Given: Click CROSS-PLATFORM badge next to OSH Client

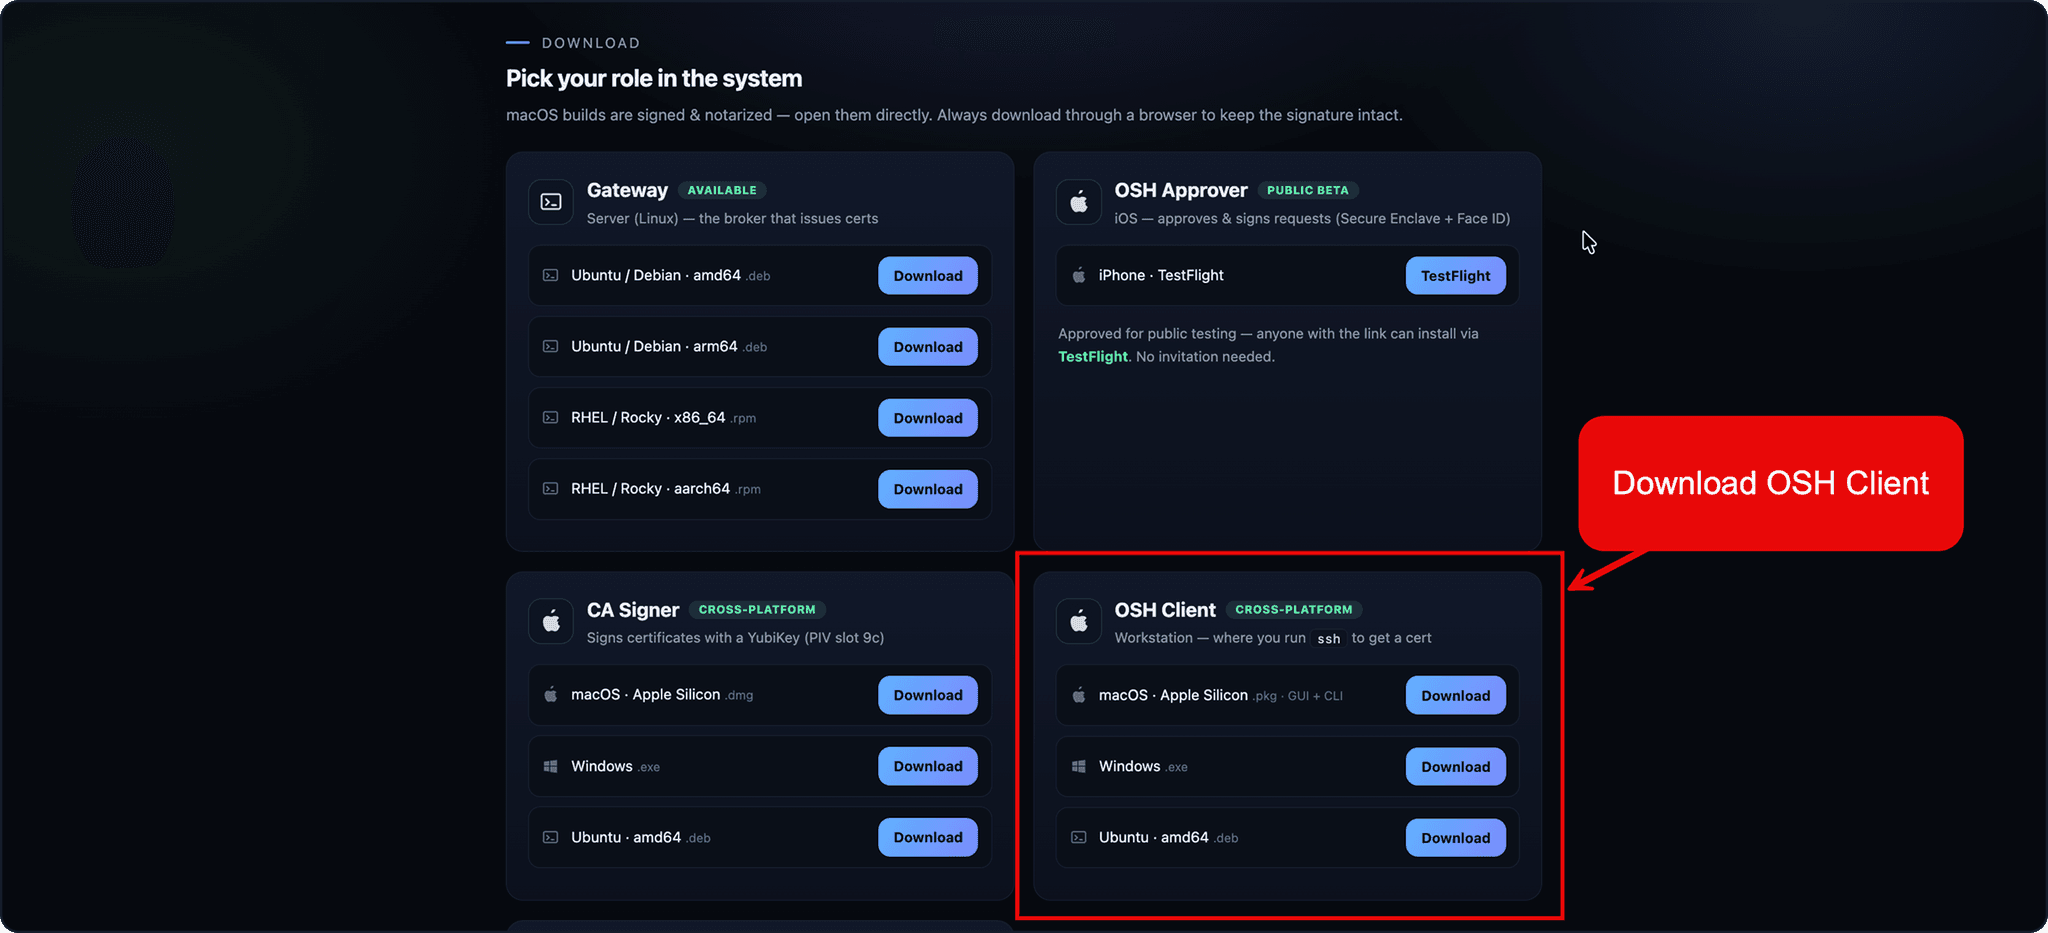Looking at the screenshot, I should click(x=1294, y=609).
